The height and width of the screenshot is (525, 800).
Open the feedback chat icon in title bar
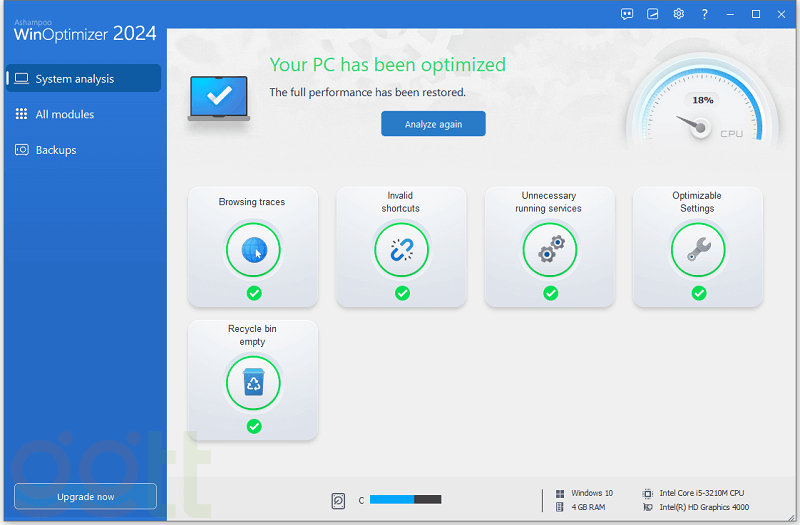[627, 14]
